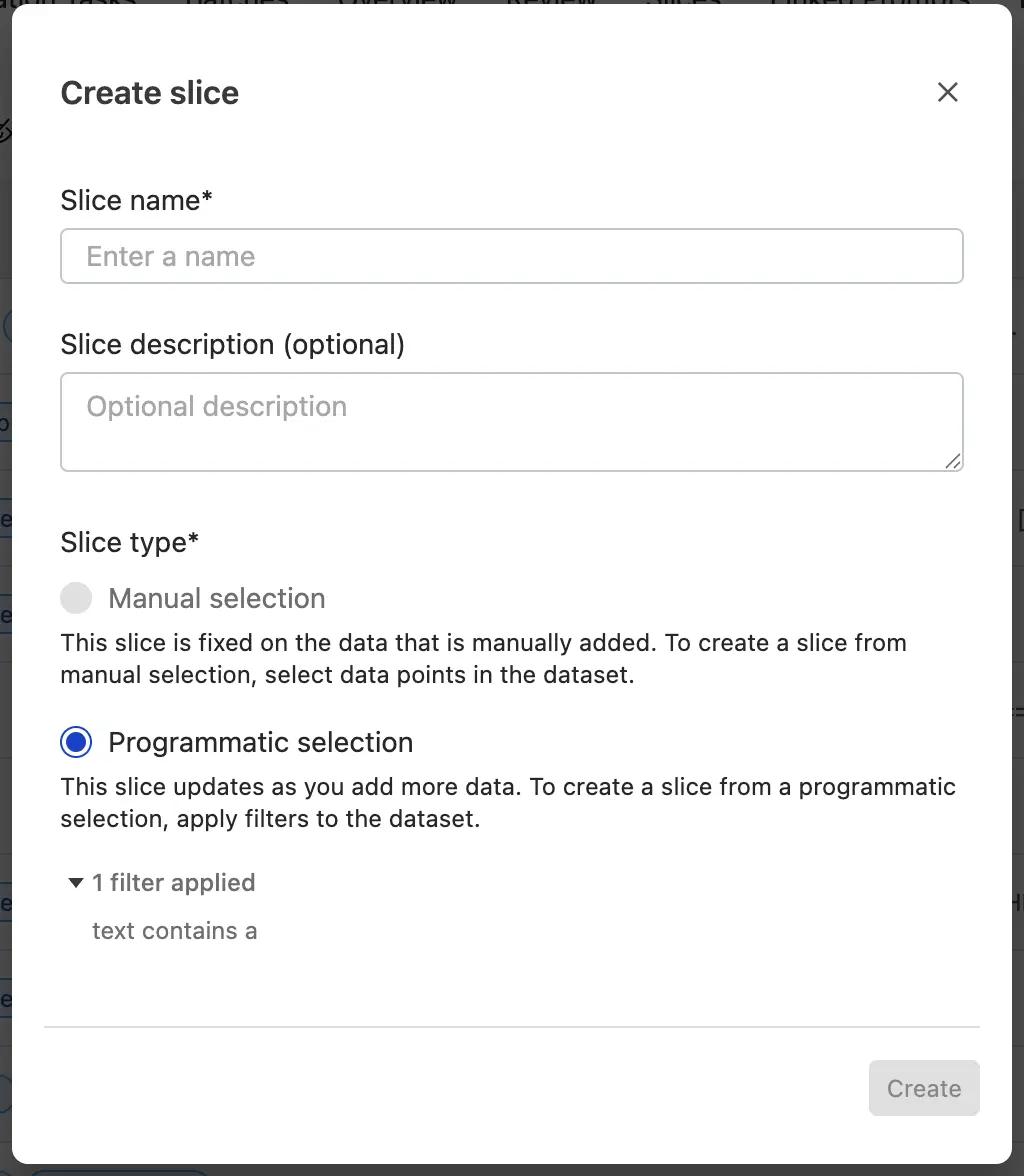Image resolution: width=1024 pixels, height=1176 pixels.
Task: Toggle the slice type to Programmatic selection
Action: coord(76,742)
